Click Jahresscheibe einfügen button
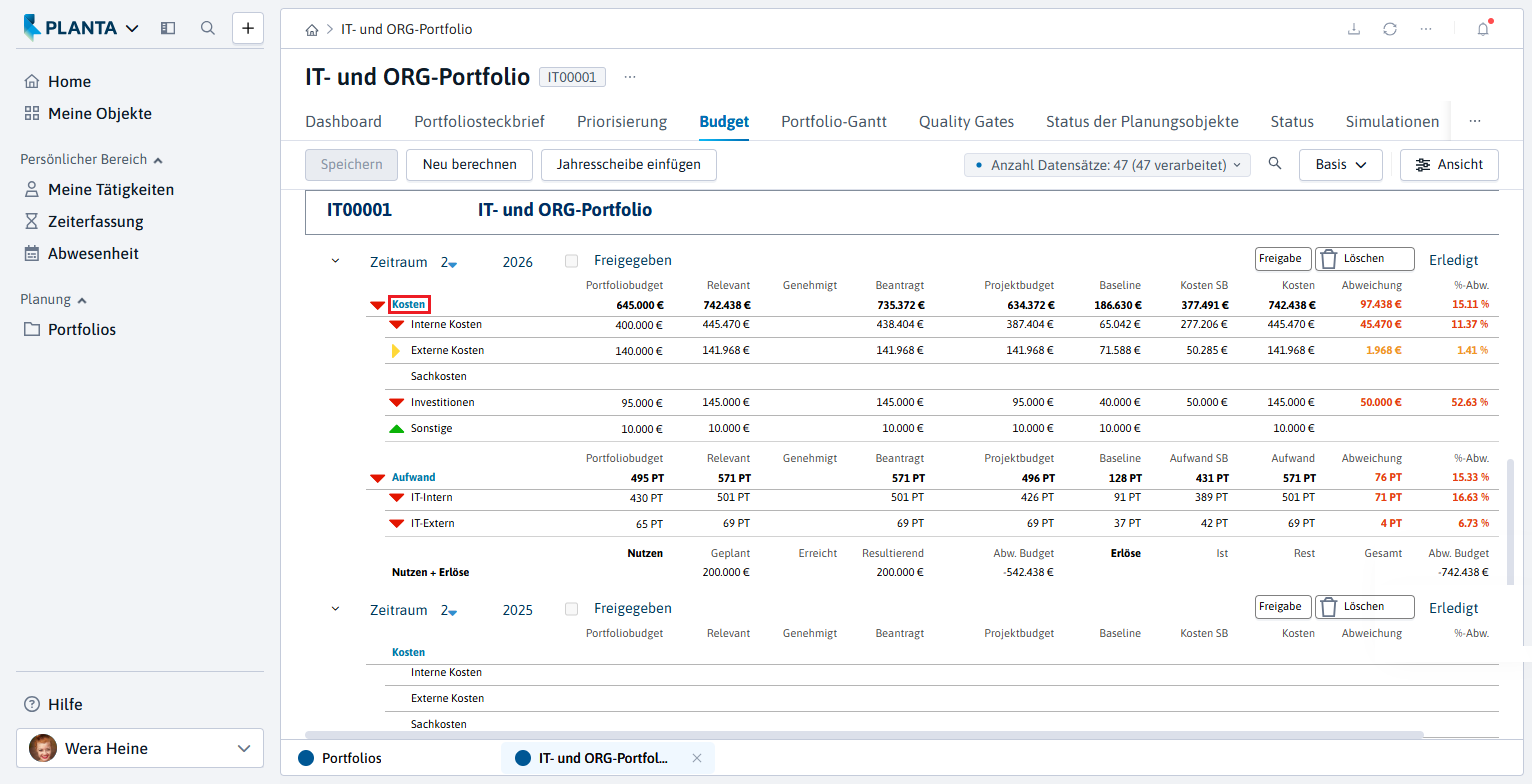The height and width of the screenshot is (784, 1532). (629, 165)
